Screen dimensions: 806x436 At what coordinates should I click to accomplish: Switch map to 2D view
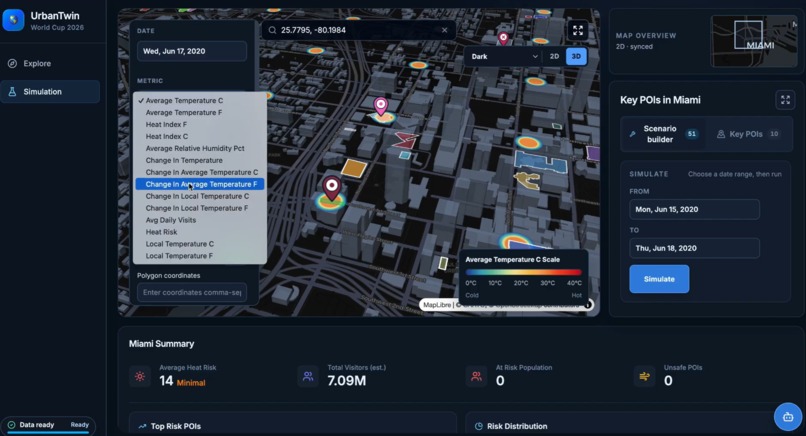pos(554,57)
